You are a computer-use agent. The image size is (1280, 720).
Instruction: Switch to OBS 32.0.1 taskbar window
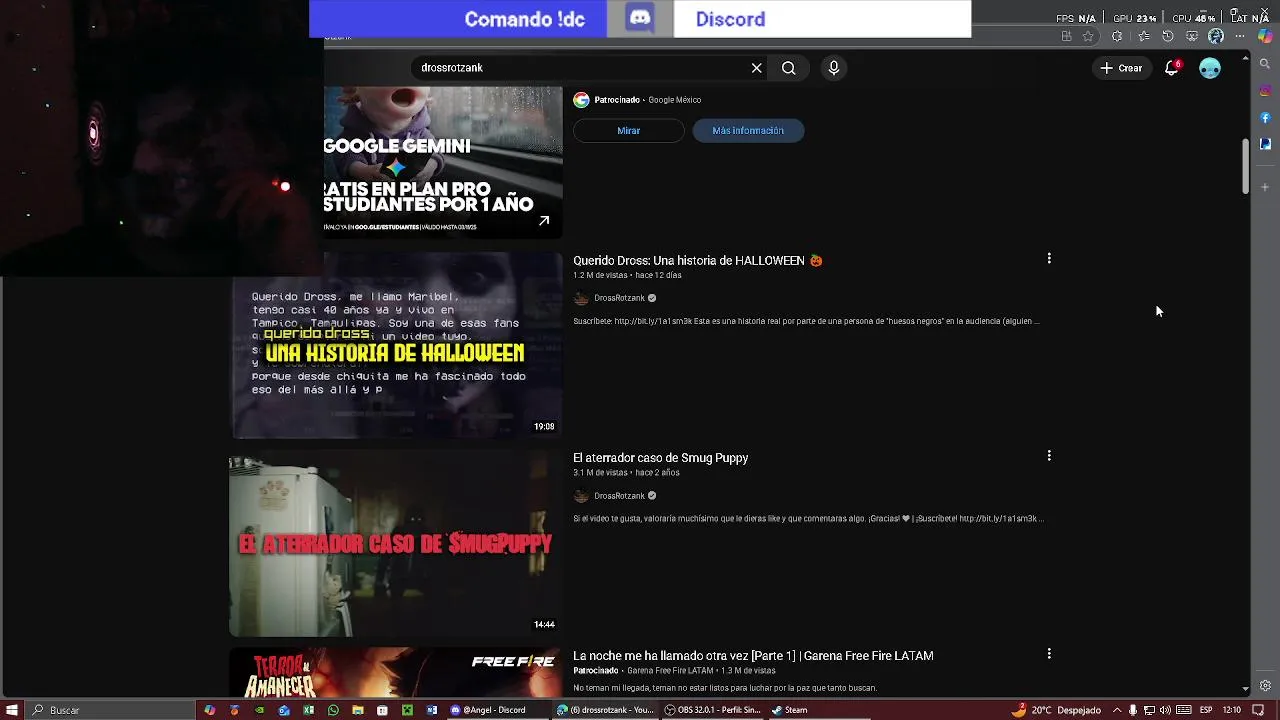[x=713, y=710]
